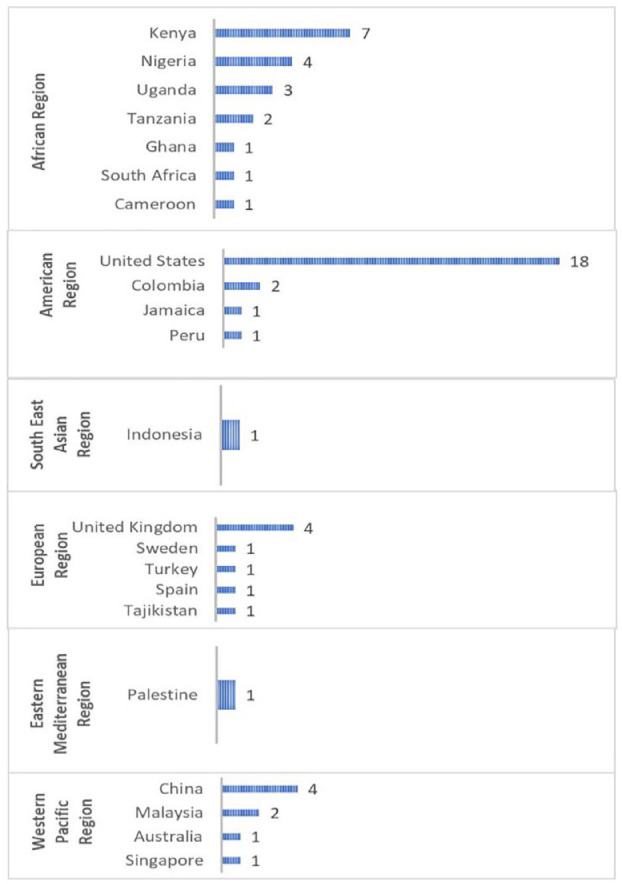Screen dimensions: 622x884
Task: Click the United Kingdom bar
Action: pyautogui.click(x=255, y=527)
